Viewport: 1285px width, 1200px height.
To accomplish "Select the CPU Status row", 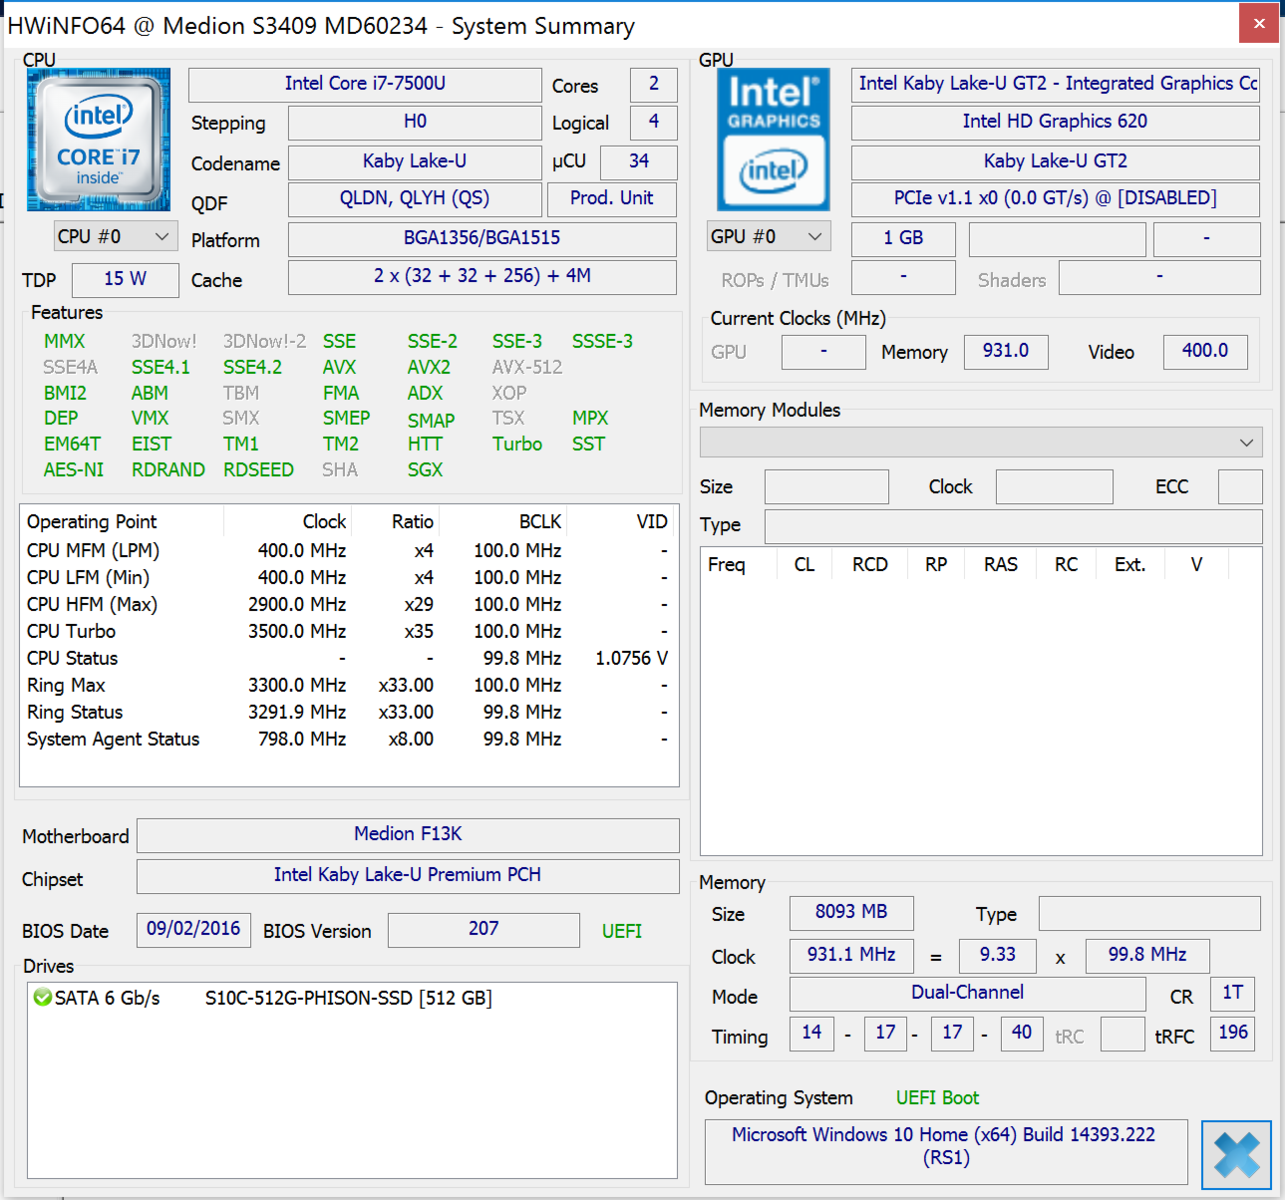I will (x=348, y=659).
